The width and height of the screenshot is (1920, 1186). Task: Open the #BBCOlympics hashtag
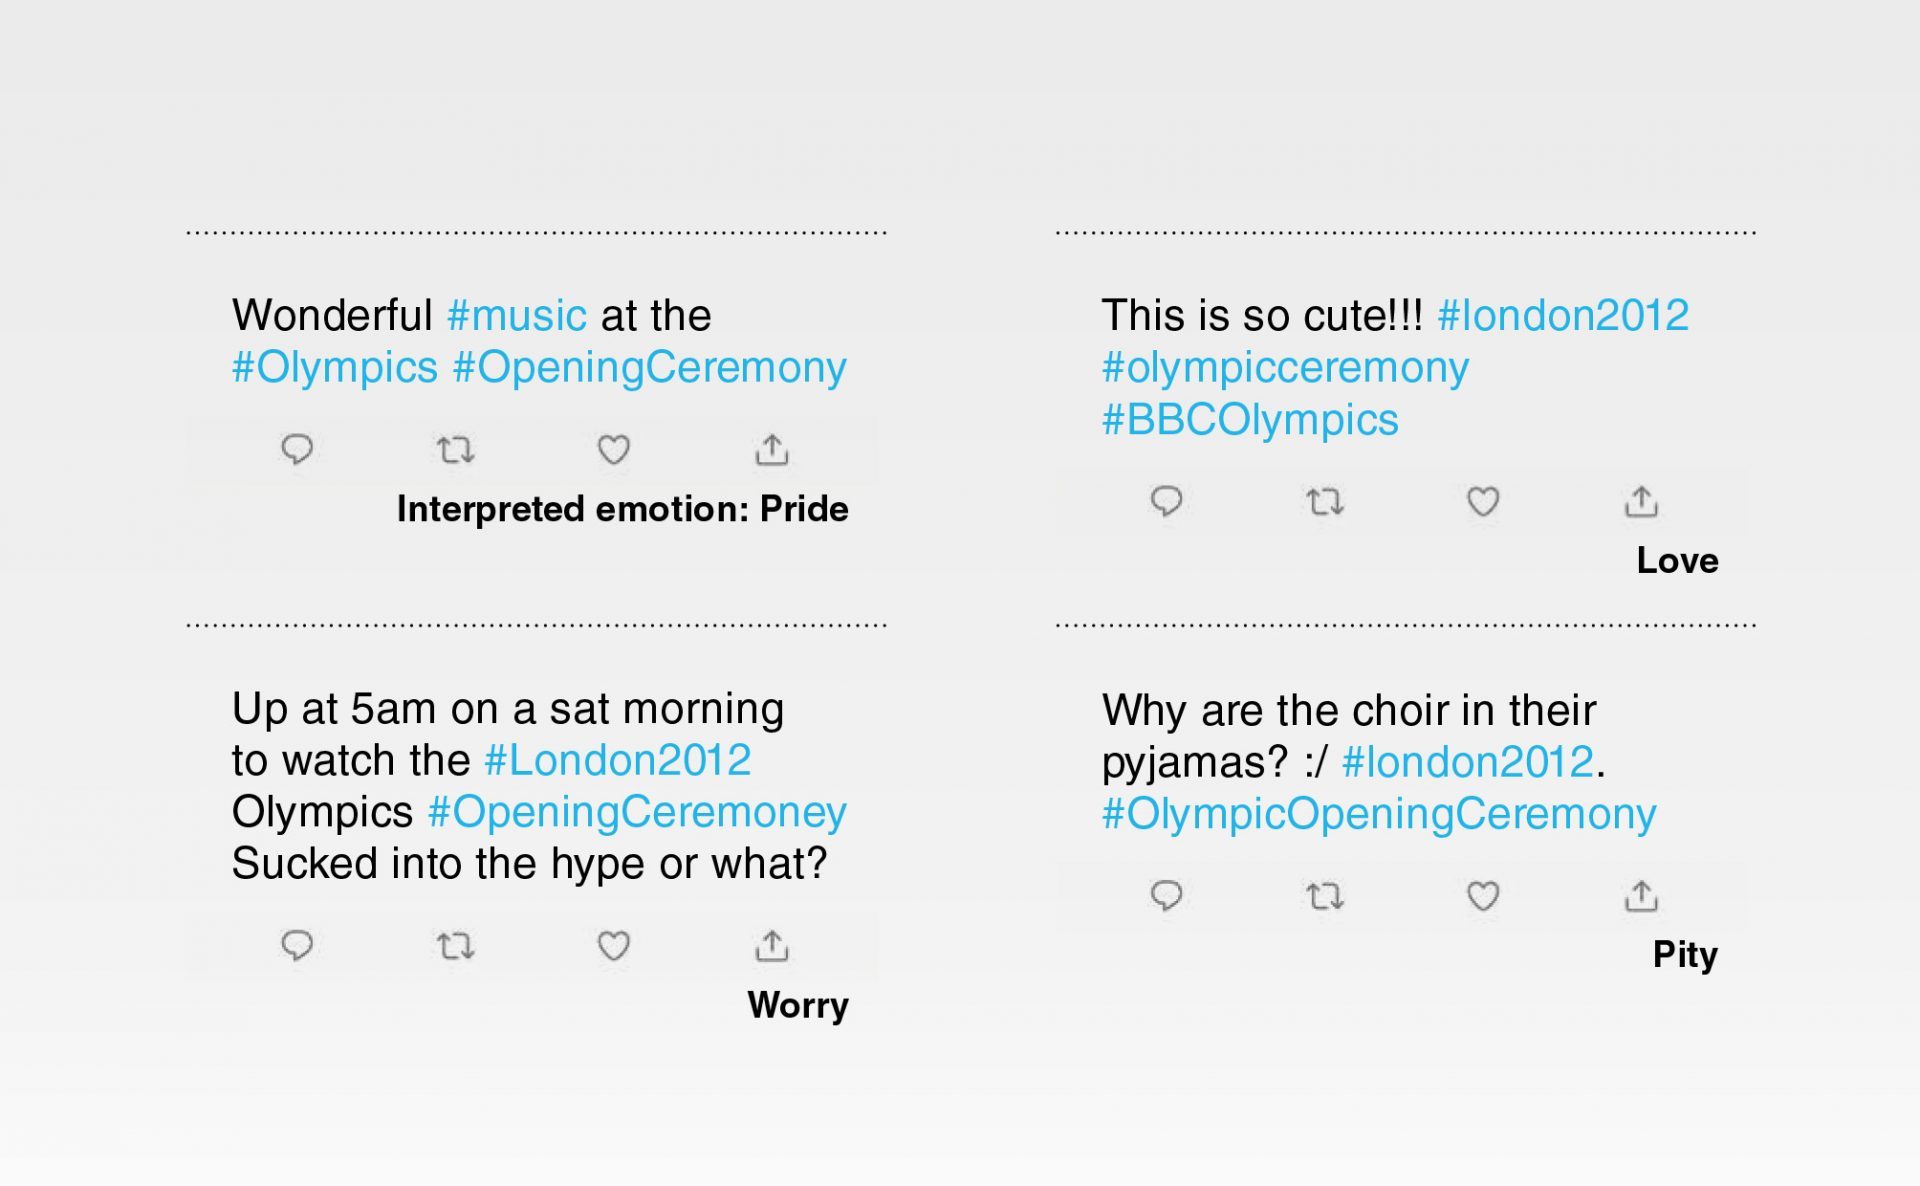point(1250,419)
